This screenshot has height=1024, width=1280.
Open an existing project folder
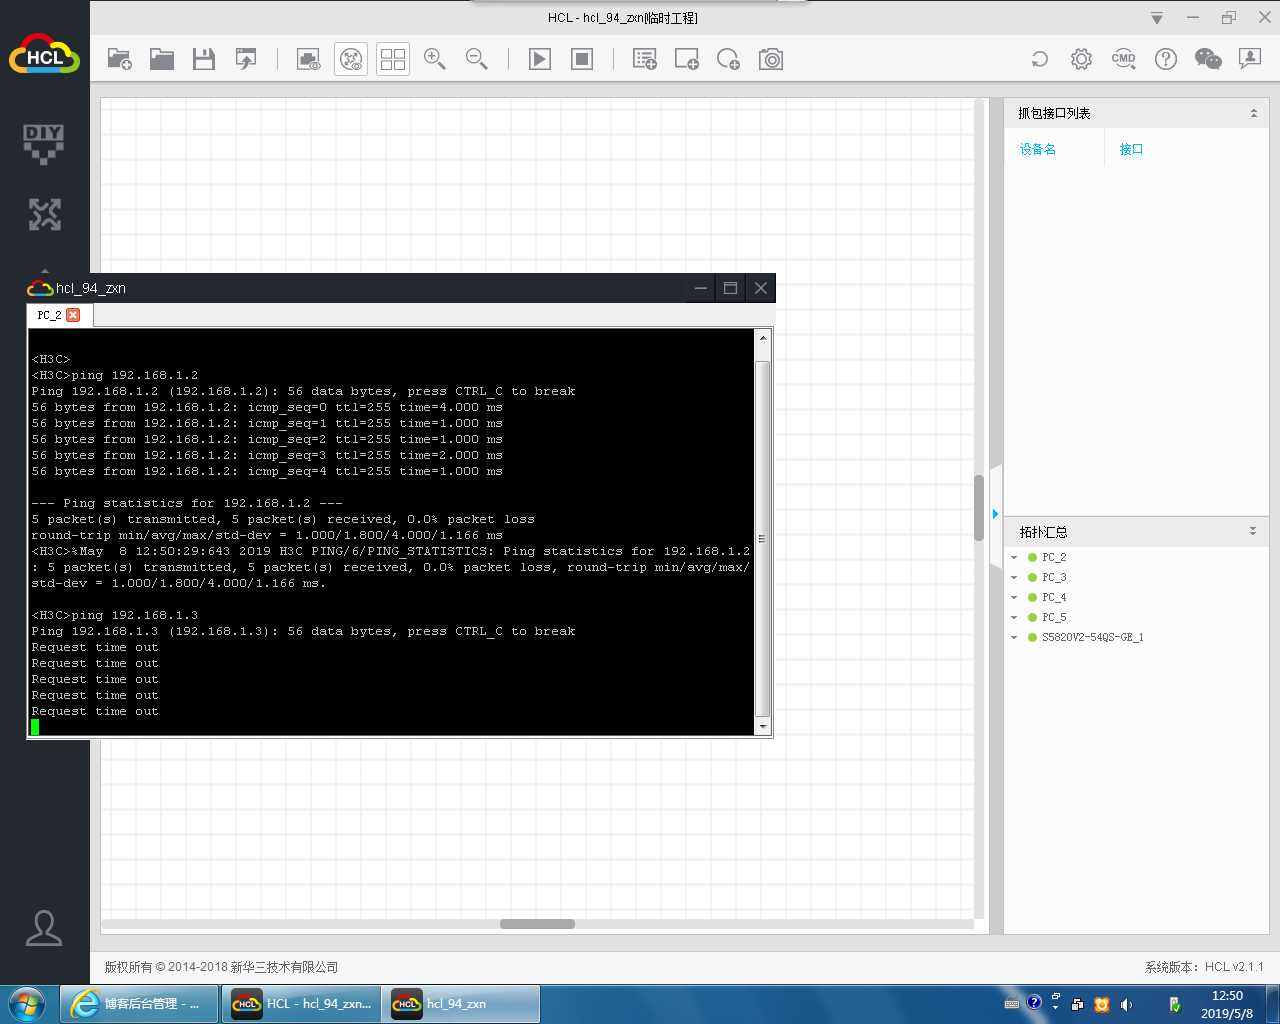(x=162, y=60)
